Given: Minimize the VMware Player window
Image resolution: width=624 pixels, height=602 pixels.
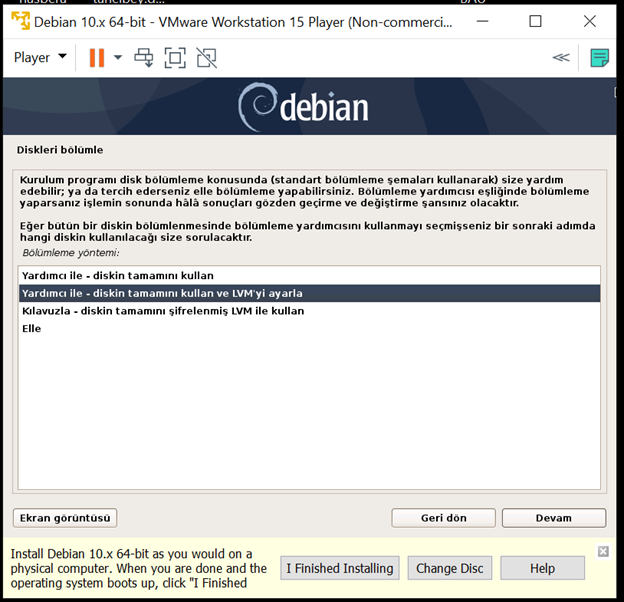Looking at the screenshot, I should tap(483, 21).
